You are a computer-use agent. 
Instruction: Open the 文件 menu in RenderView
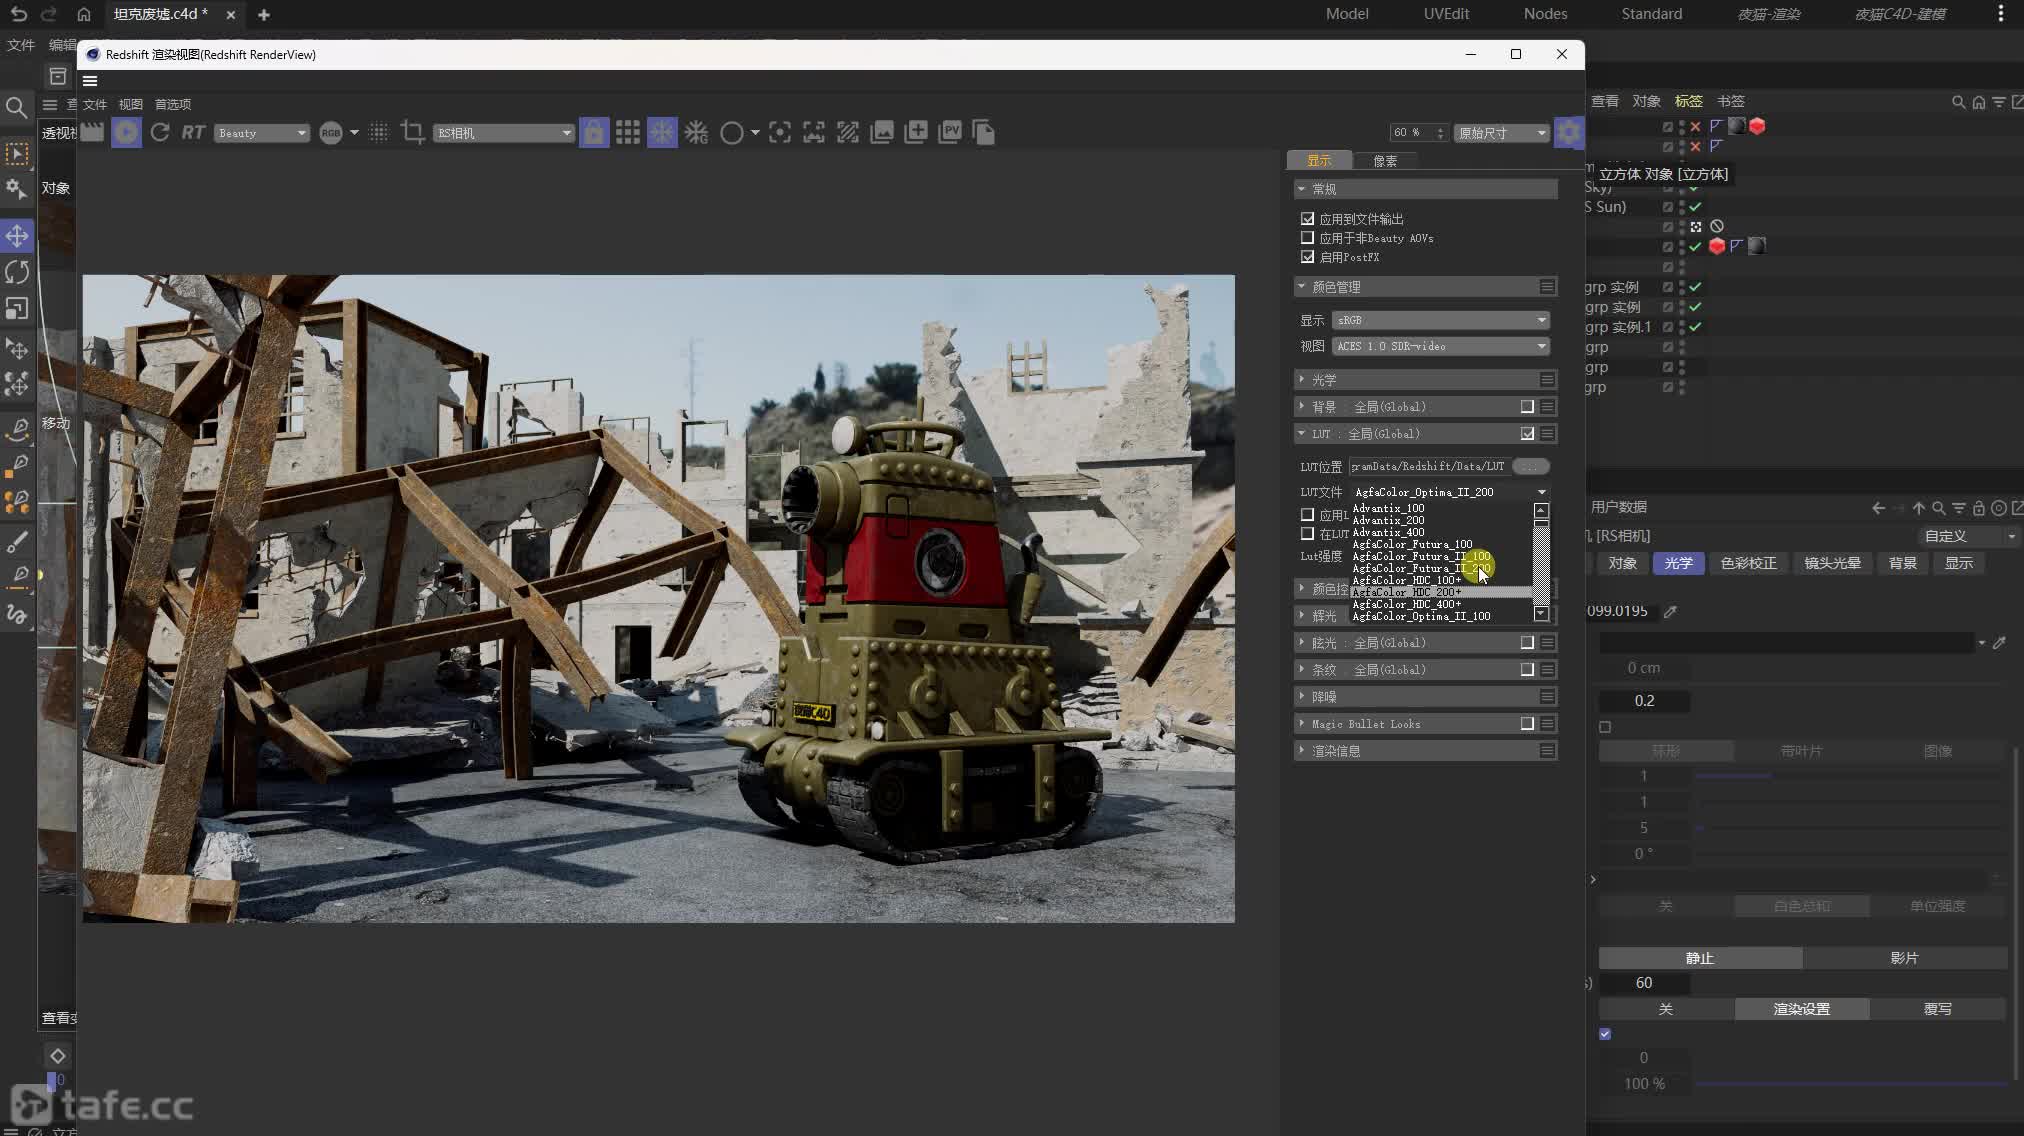[95, 104]
